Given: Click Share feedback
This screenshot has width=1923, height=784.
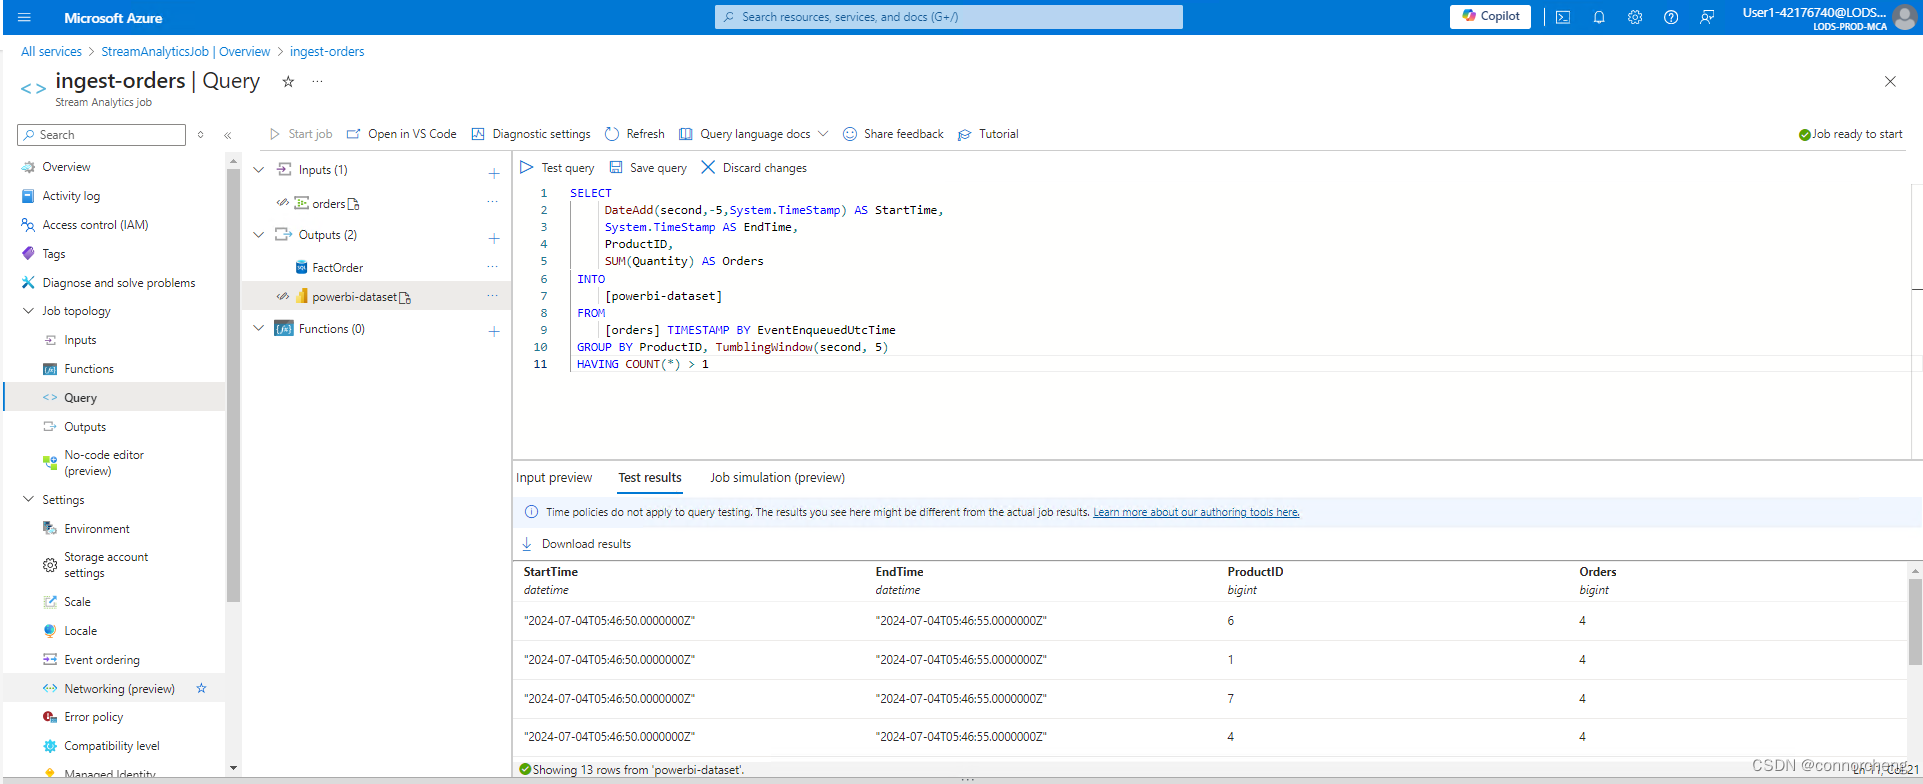Looking at the screenshot, I should click(893, 134).
